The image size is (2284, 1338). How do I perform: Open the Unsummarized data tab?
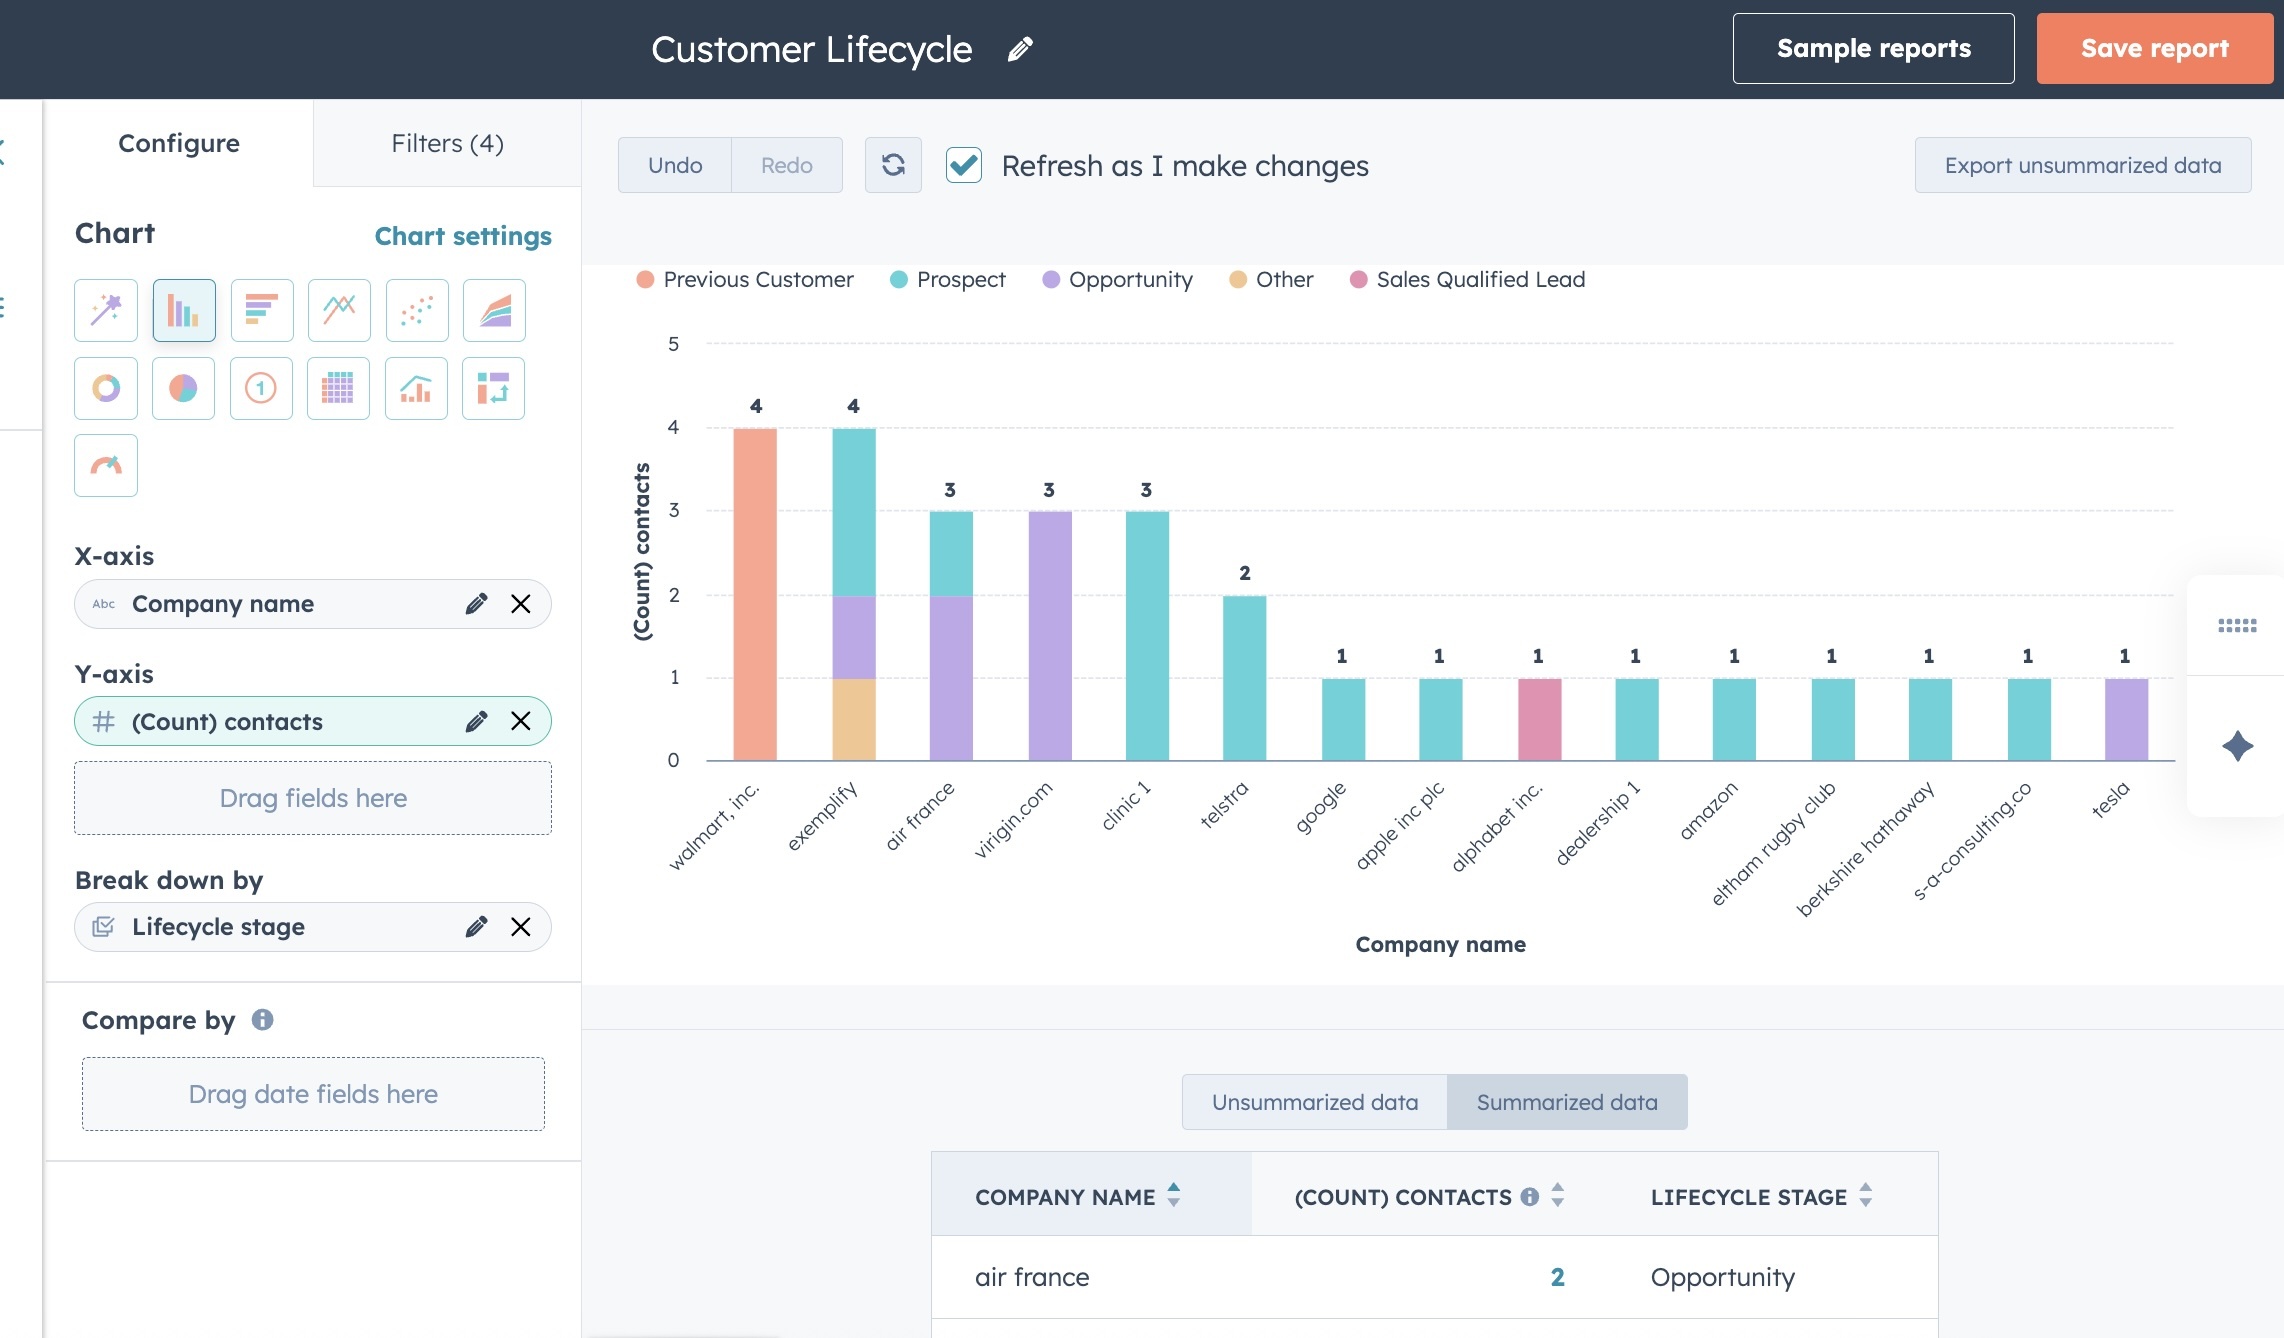coord(1314,1102)
